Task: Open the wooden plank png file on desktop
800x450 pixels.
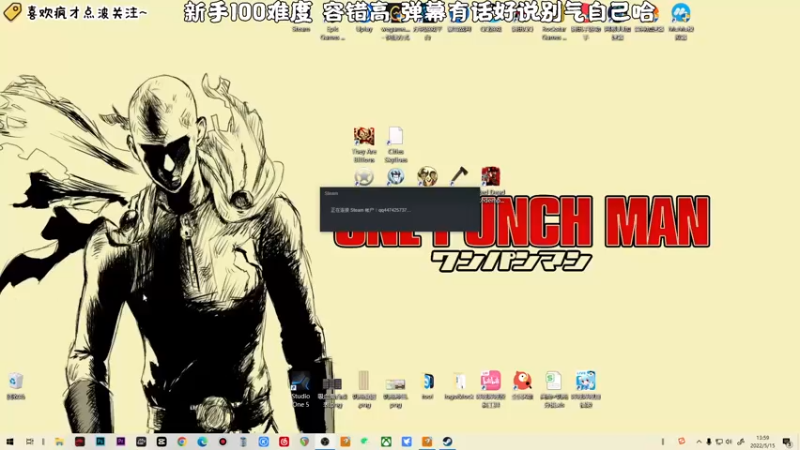Action: pos(364,389)
